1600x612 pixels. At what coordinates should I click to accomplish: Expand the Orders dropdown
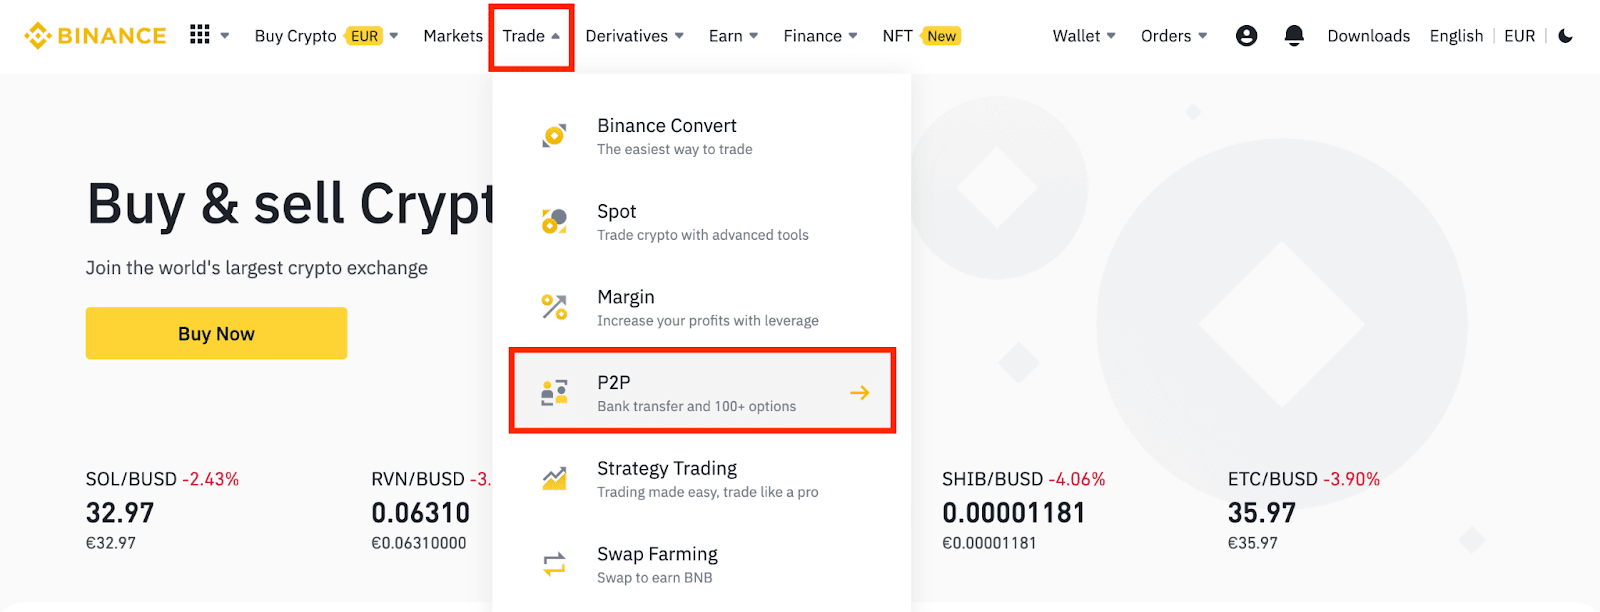coord(1171,34)
